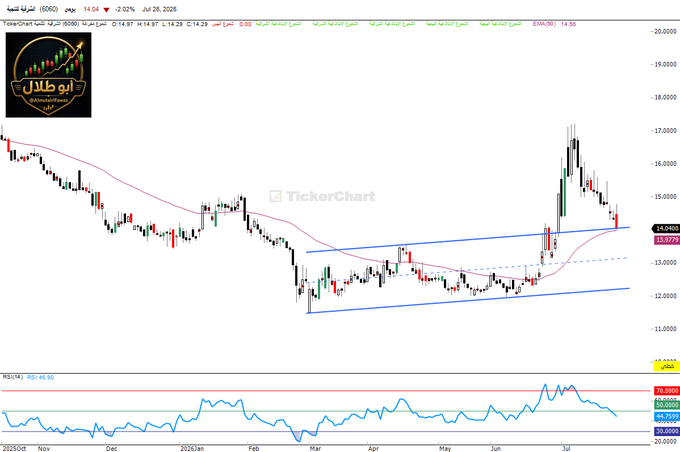Click the red 70.0000 RSI level tag
This screenshot has height=452, width=680.
[x=667, y=391]
